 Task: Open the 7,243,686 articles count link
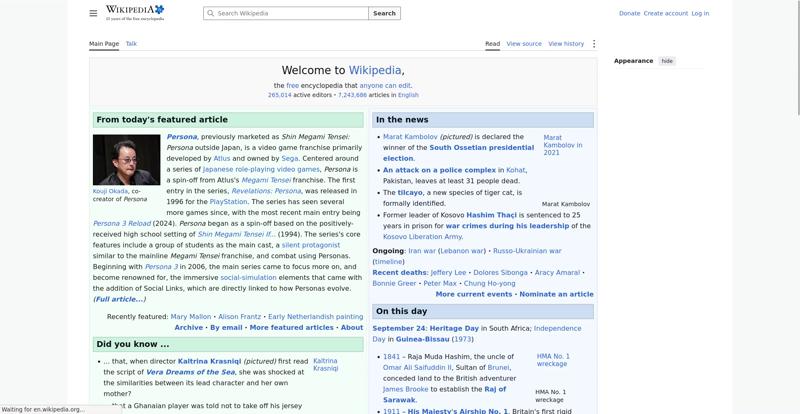coord(352,95)
